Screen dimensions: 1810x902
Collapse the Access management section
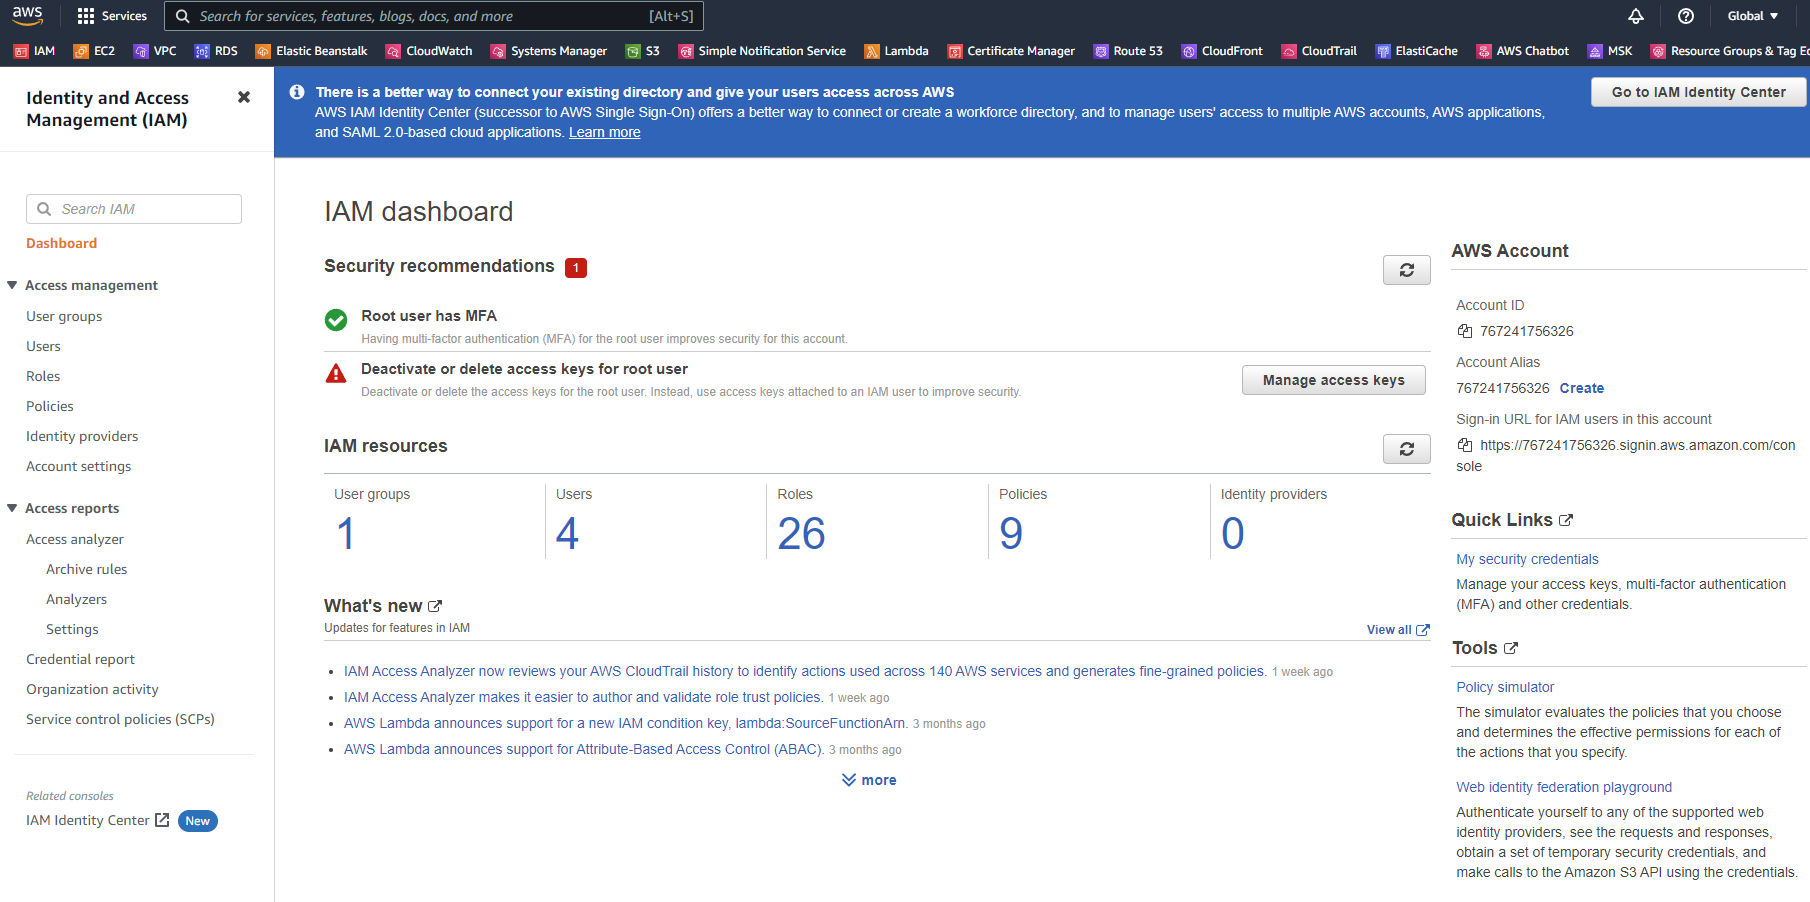pyautogui.click(x=12, y=285)
